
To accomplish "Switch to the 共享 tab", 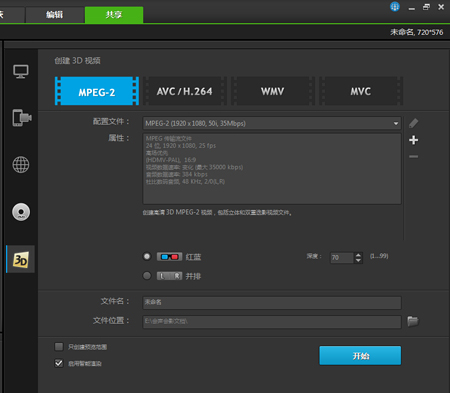I will [x=114, y=15].
